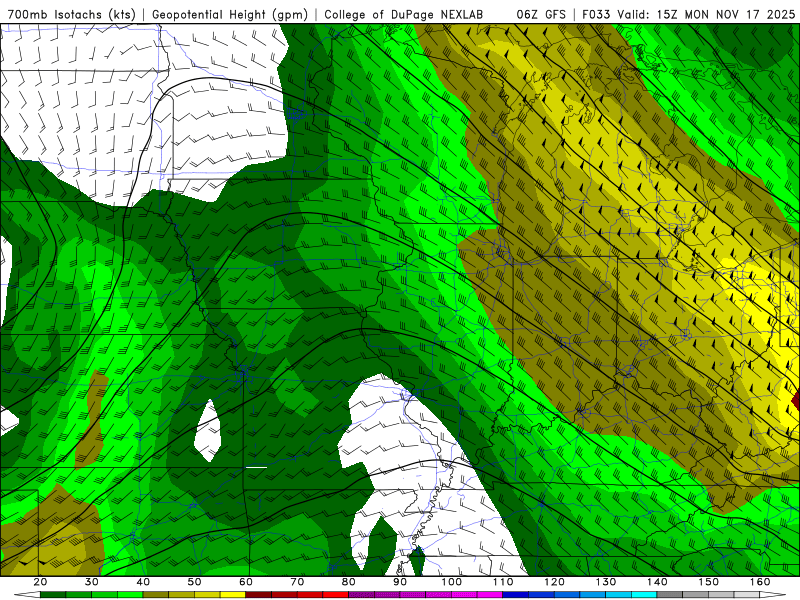Screen dimensions: 800x600
Task: Click the '40' label on the color scale
Action: (143, 582)
